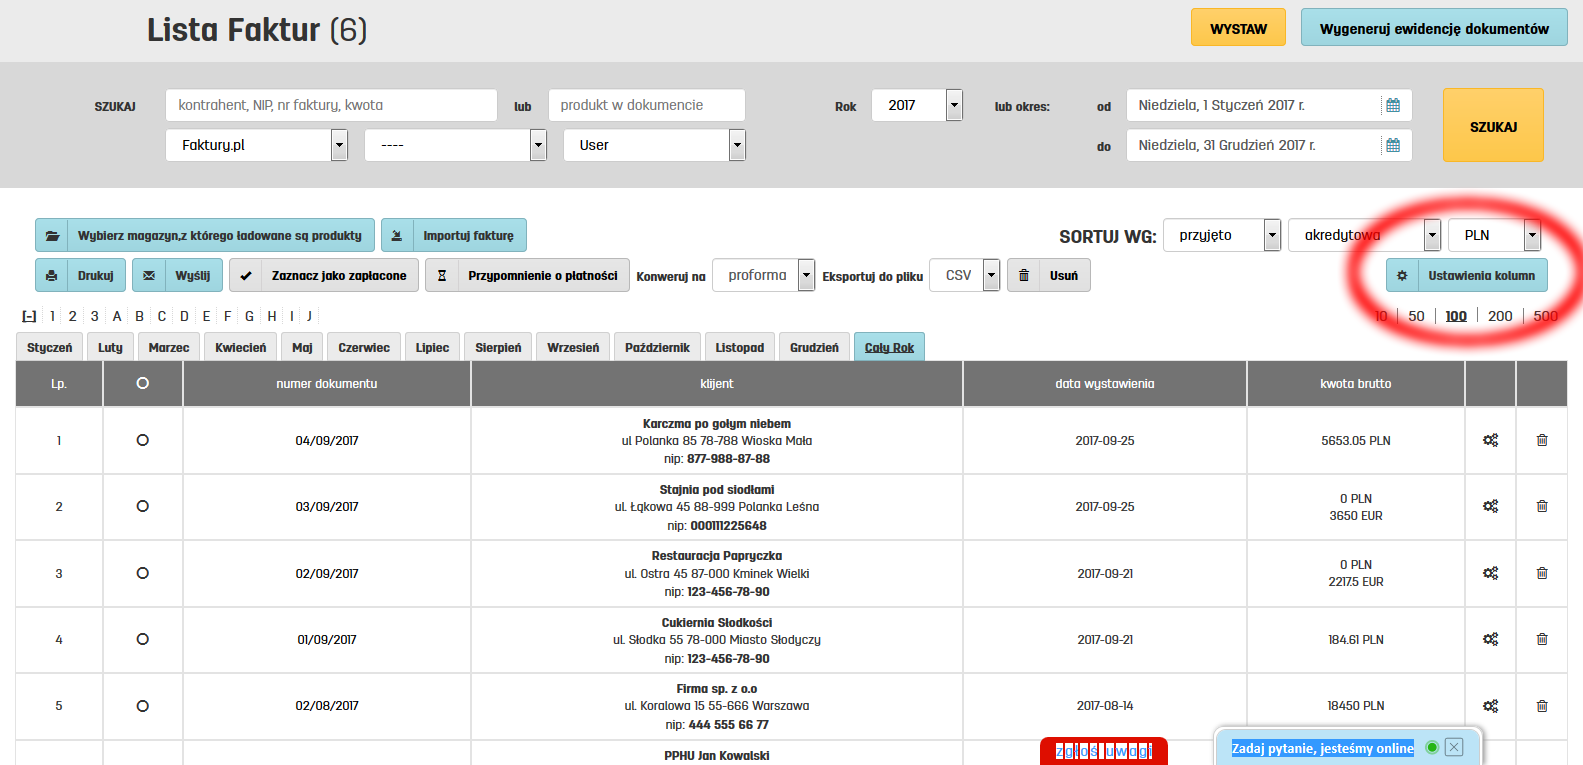Image resolution: width=1583 pixels, height=765 pixels.
Task: Close the online chat prompt box
Action: click(x=1454, y=747)
